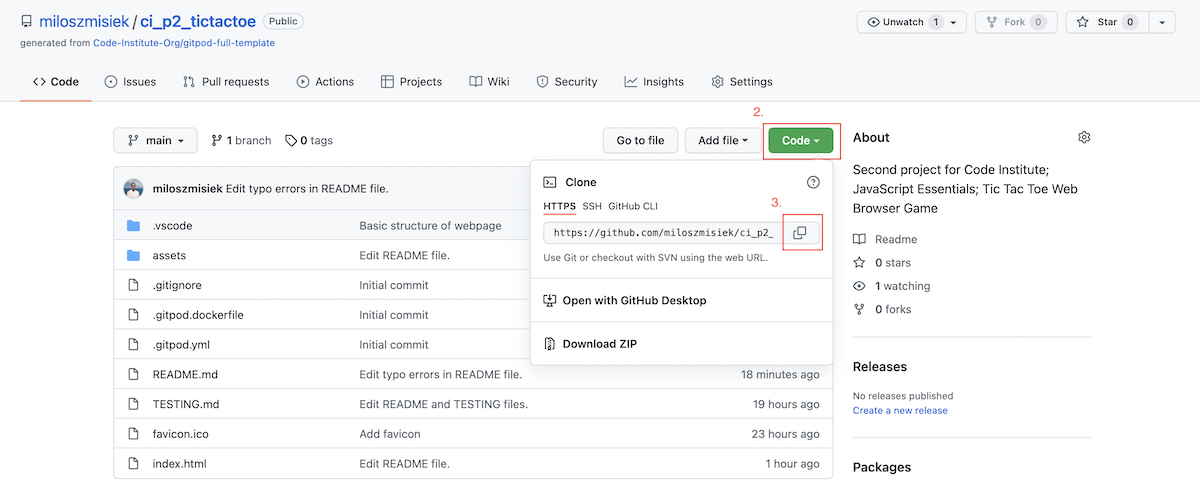Open the Projects tab
Image resolution: width=1200 pixels, height=487 pixels.
pos(411,82)
